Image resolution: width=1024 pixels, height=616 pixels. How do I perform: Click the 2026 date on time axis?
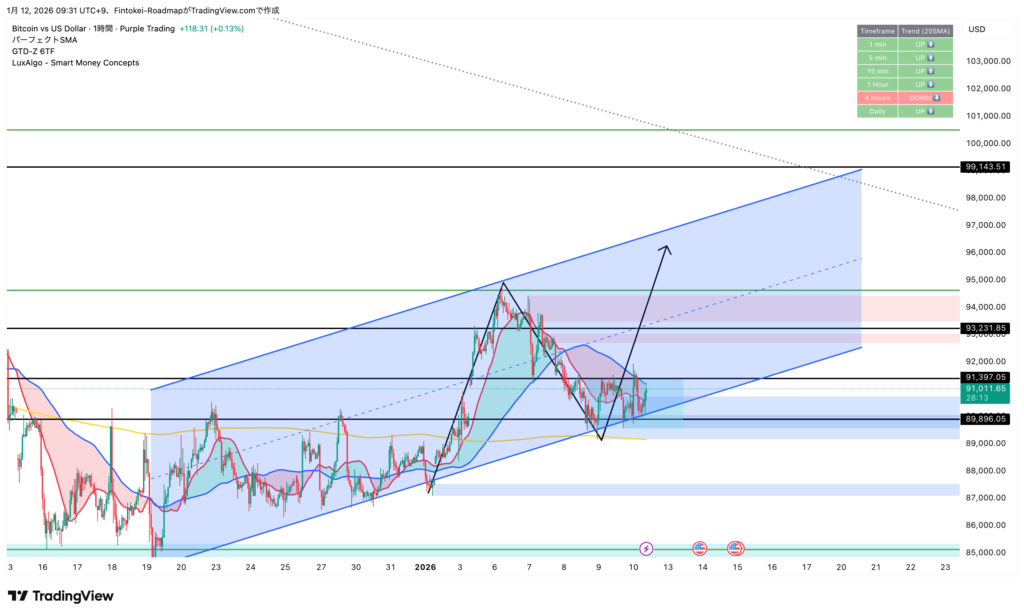pyautogui.click(x=425, y=567)
